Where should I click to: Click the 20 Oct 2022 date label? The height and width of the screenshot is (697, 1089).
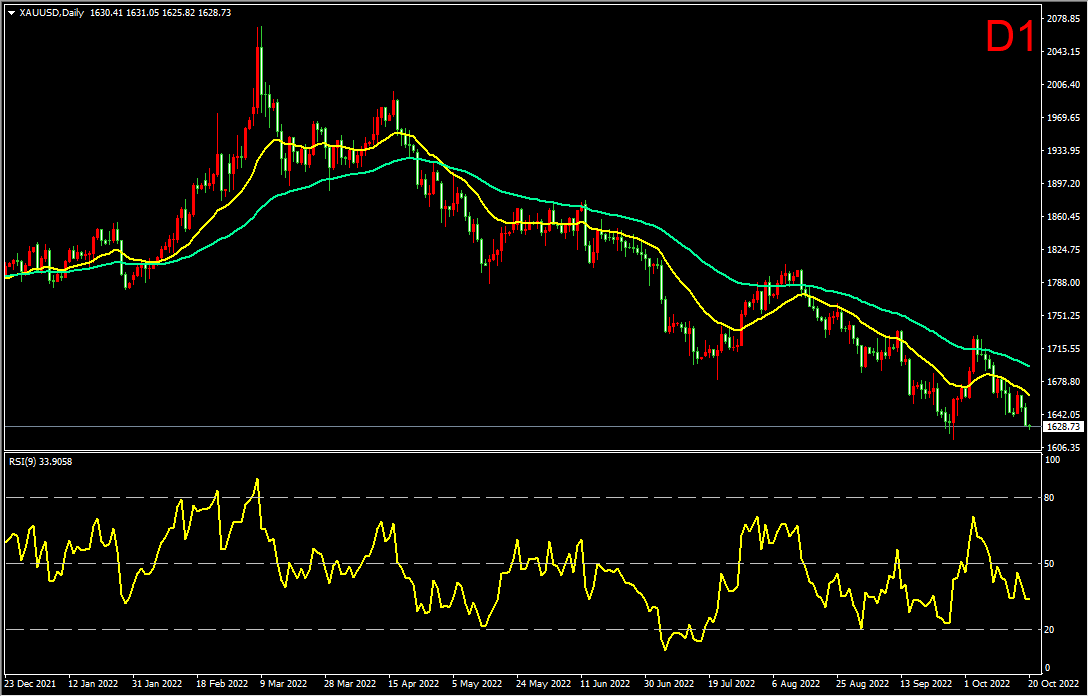(1054, 684)
